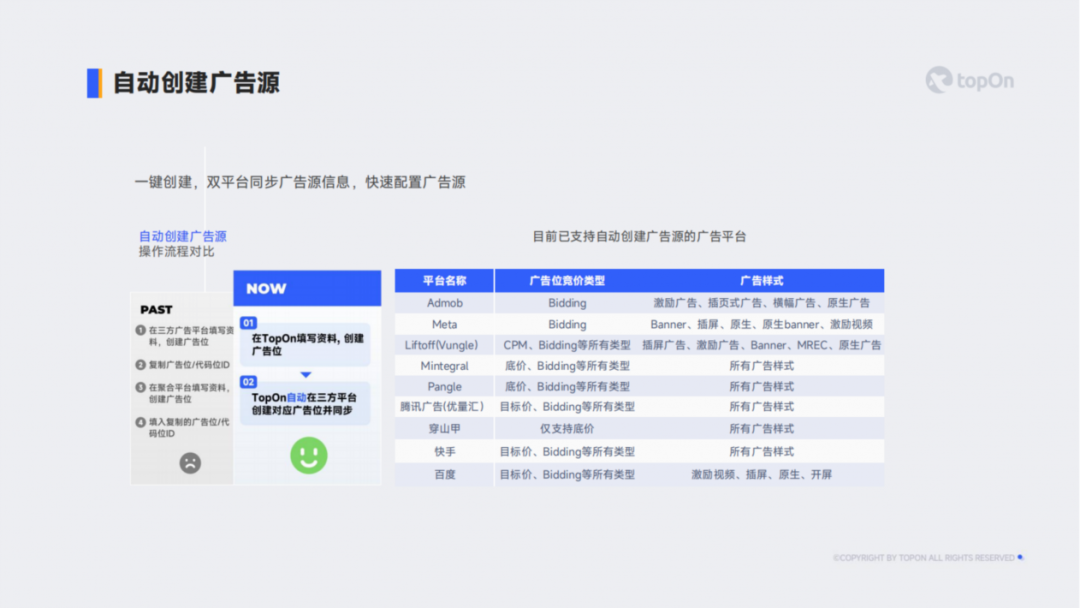The height and width of the screenshot is (608, 1080).
Task: Click 目标价、Bidding等所有类型 in 快手 row
Action: (x=567, y=452)
